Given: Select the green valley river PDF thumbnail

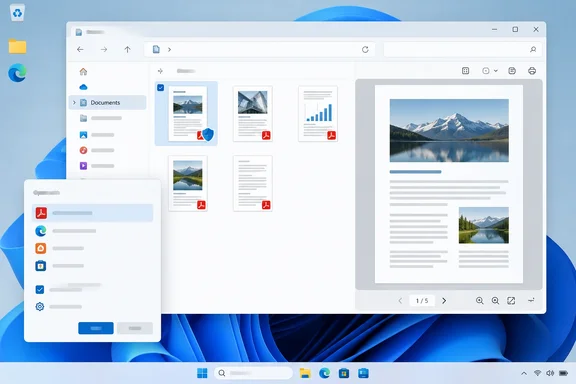Looking at the screenshot, I should [188, 183].
